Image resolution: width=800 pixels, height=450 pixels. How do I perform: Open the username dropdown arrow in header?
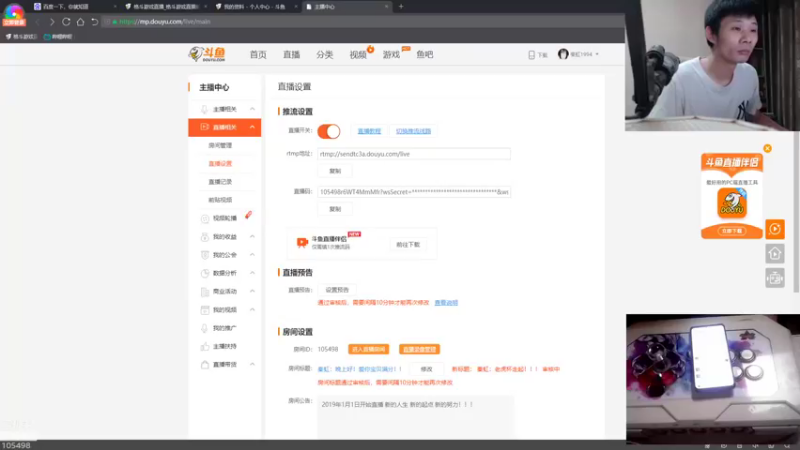(597, 54)
